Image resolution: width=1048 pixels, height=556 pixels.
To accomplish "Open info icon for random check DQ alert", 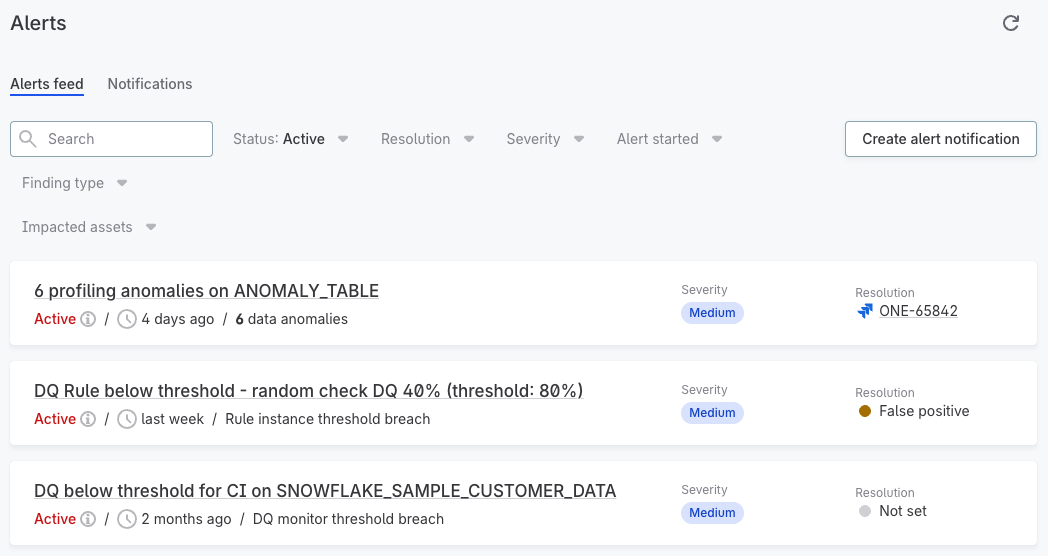I will [x=88, y=419].
